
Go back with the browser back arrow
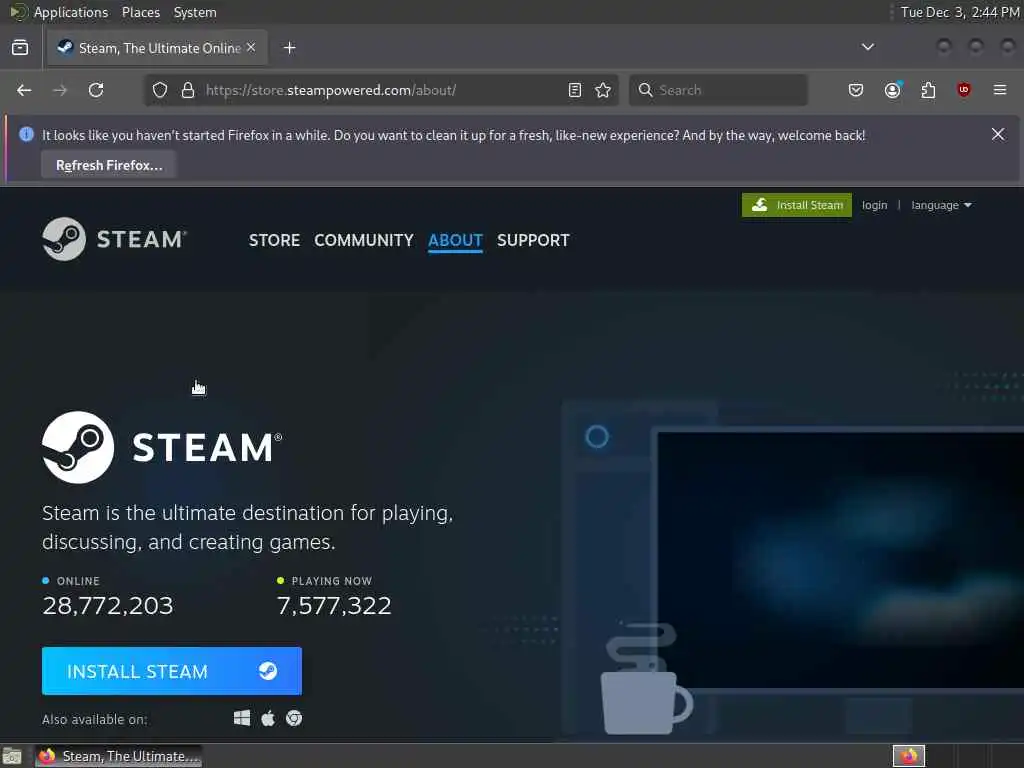(x=24, y=90)
